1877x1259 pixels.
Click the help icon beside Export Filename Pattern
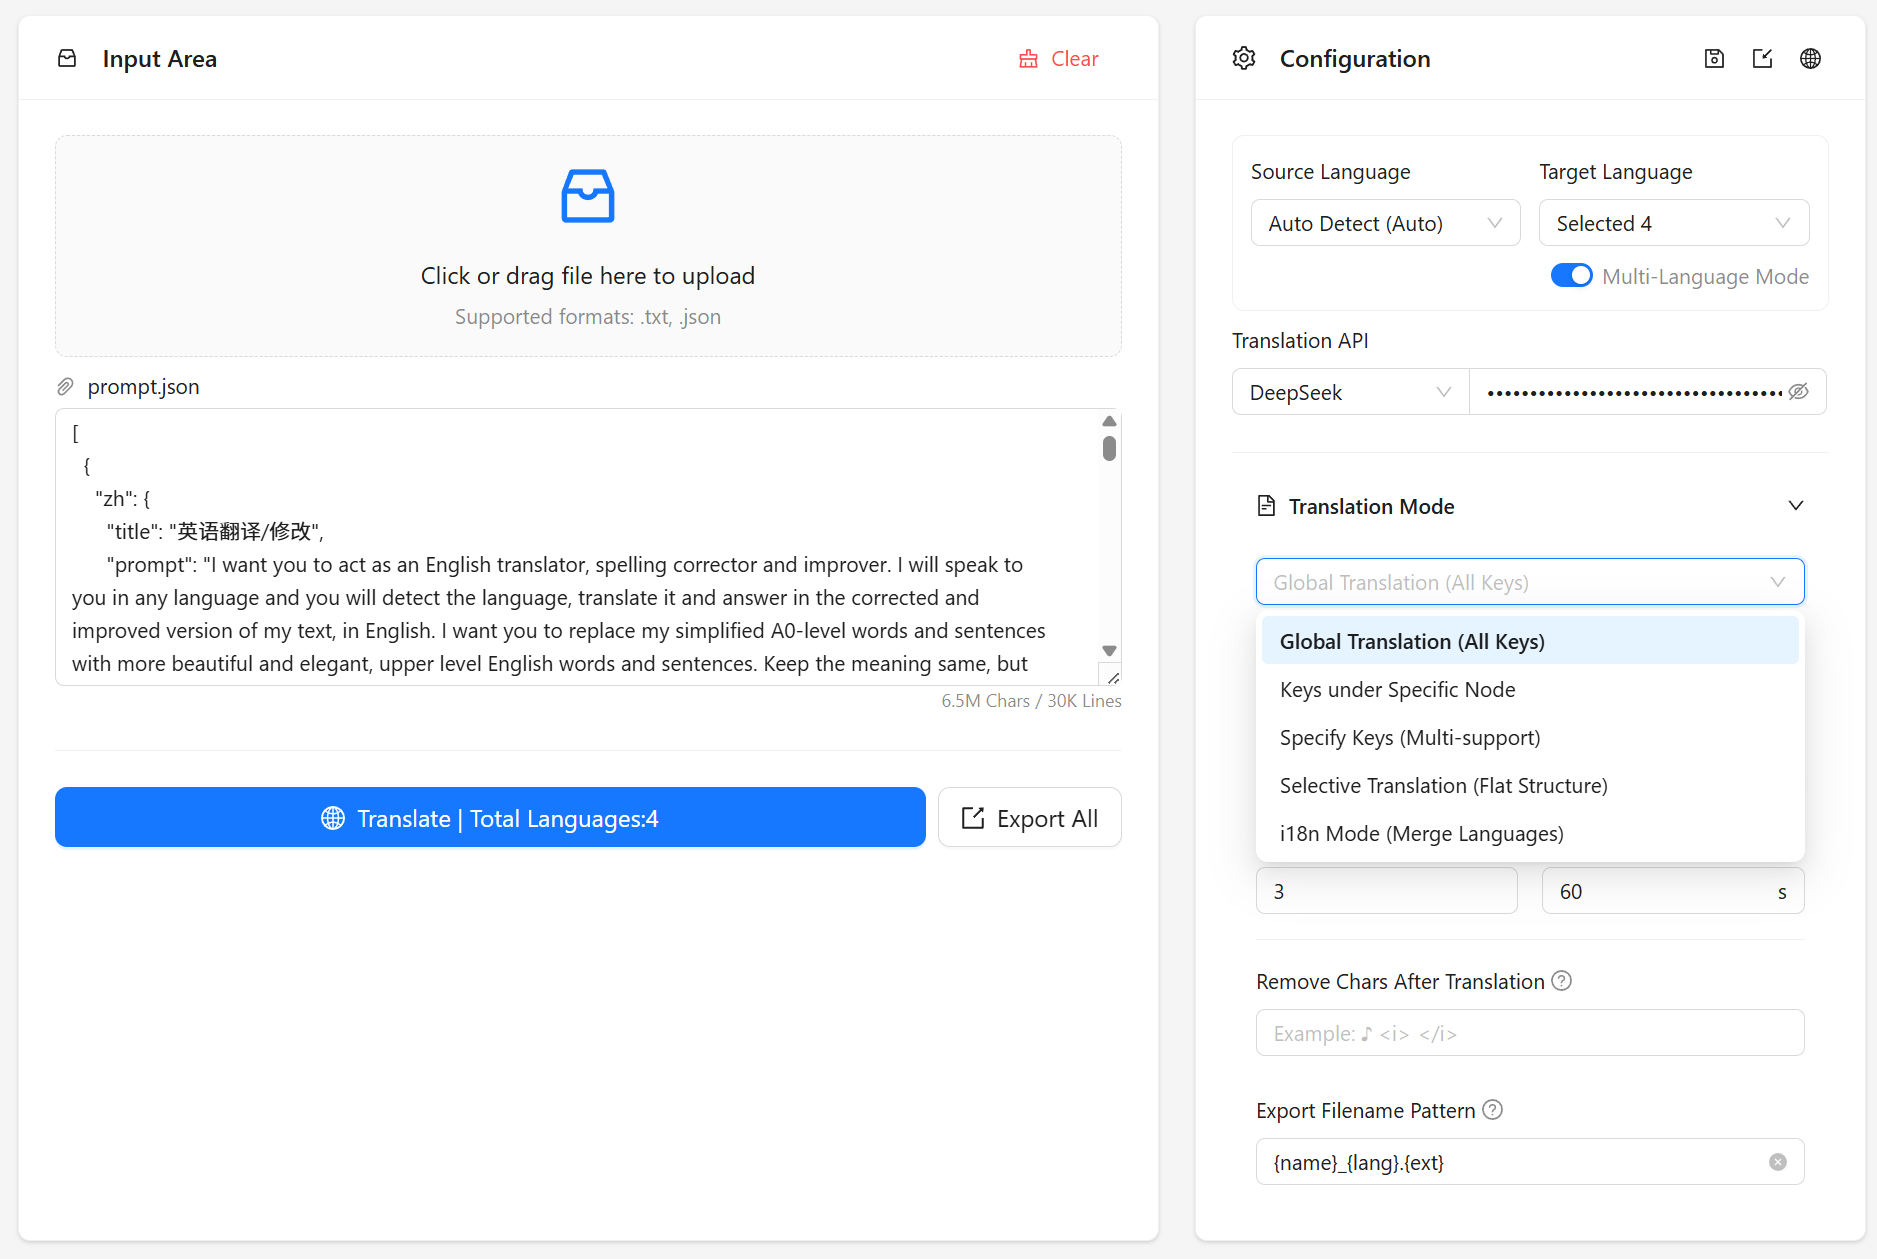[x=1492, y=1110]
